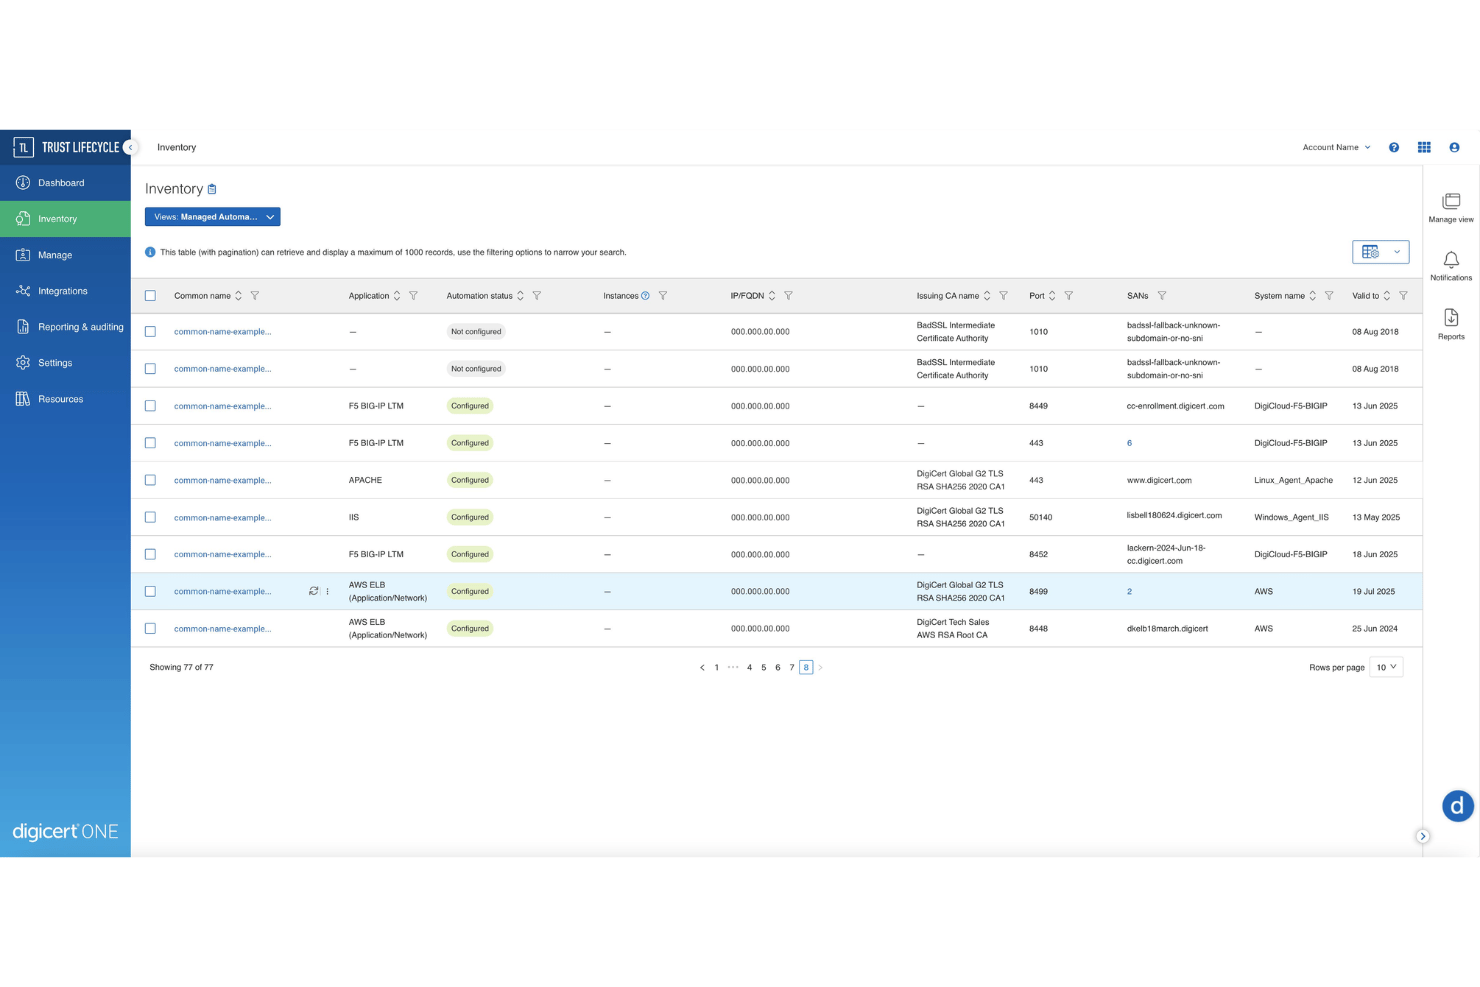
Task: Filter the Port column
Action: click(1069, 296)
